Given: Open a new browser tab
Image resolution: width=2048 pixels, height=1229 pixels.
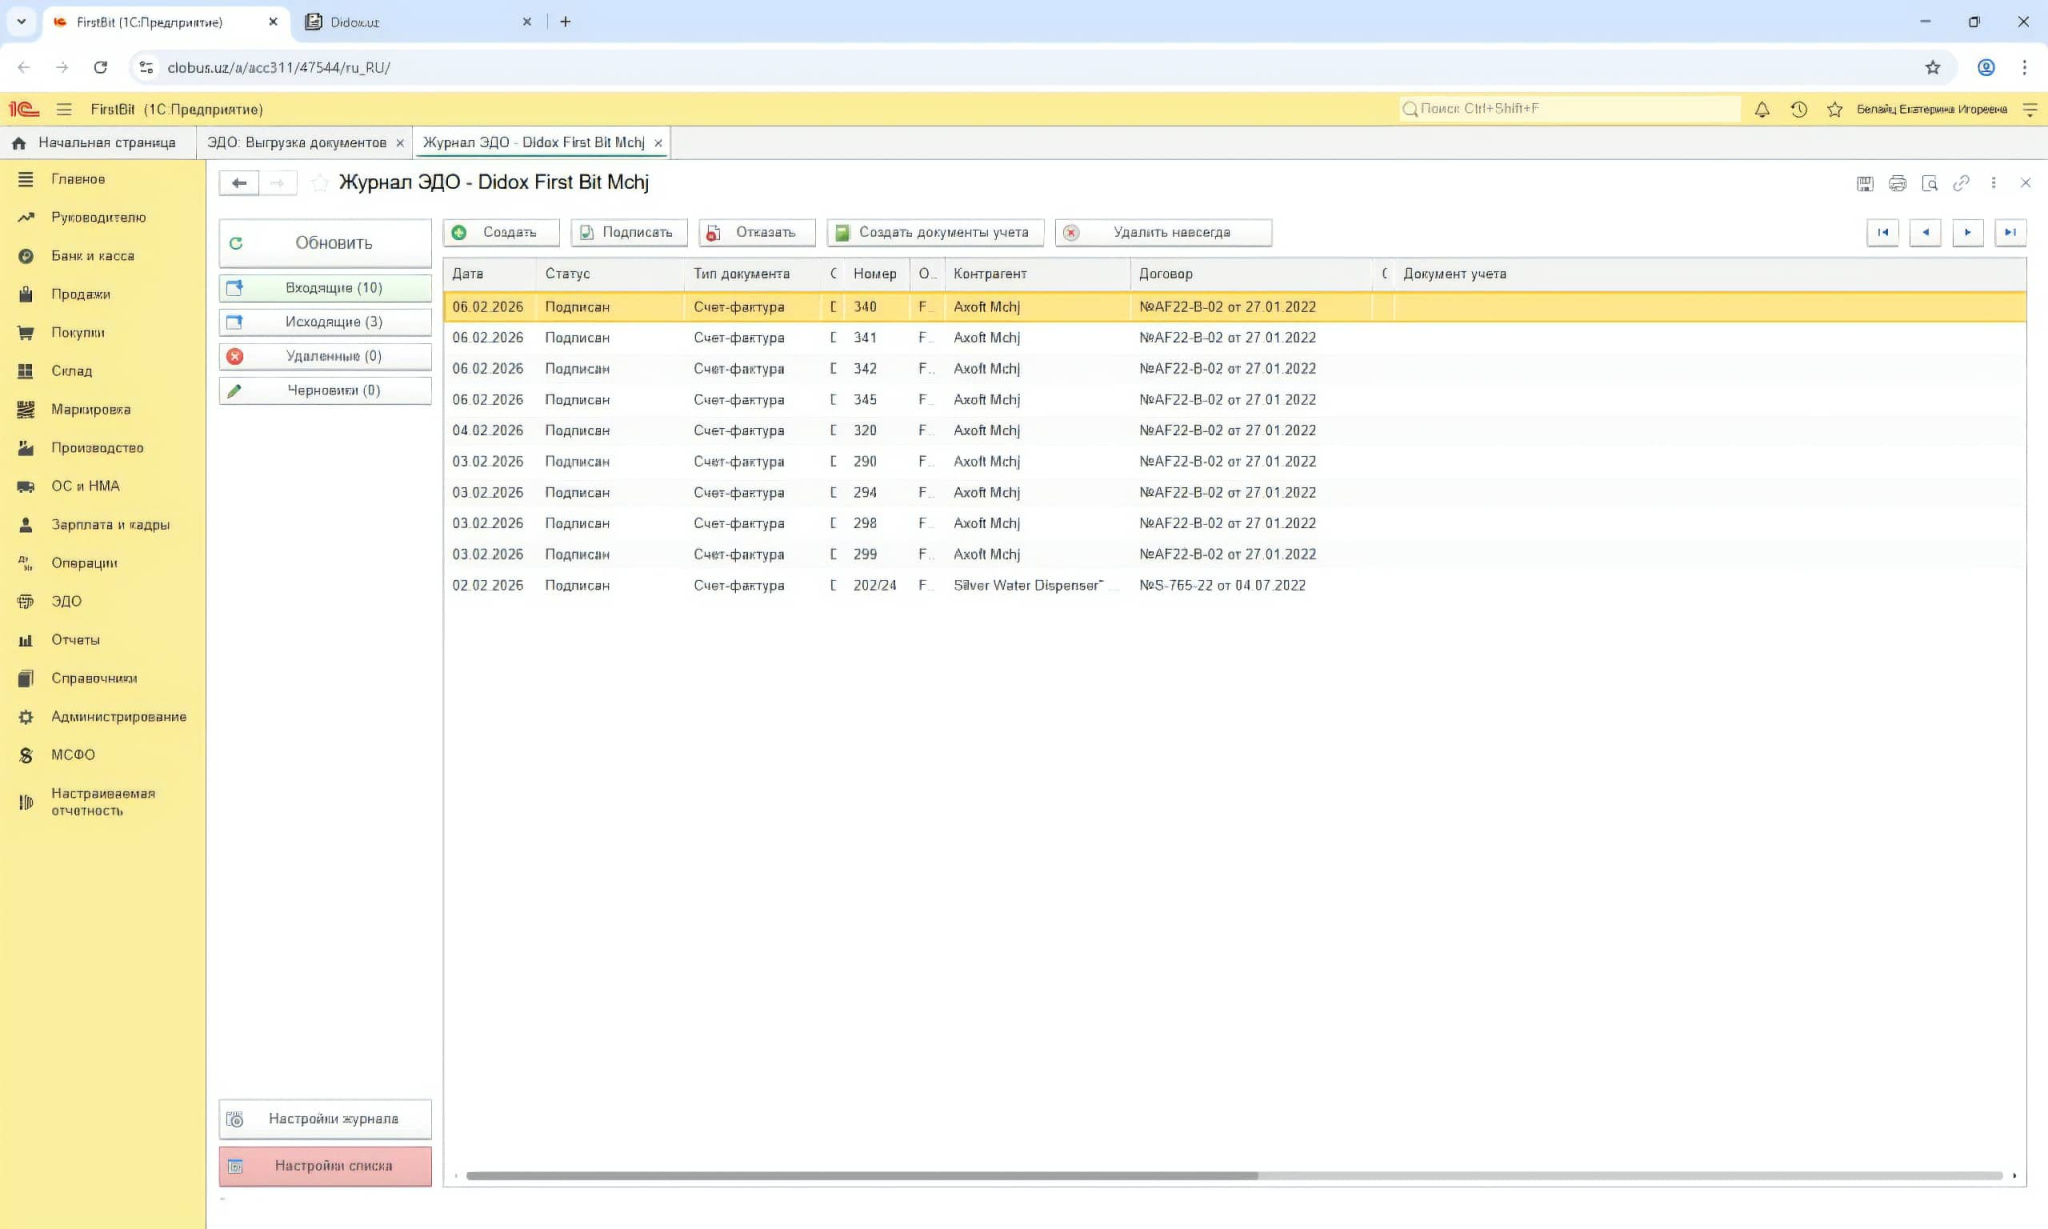Looking at the screenshot, I should pyautogui.click(x=565, y=21).
